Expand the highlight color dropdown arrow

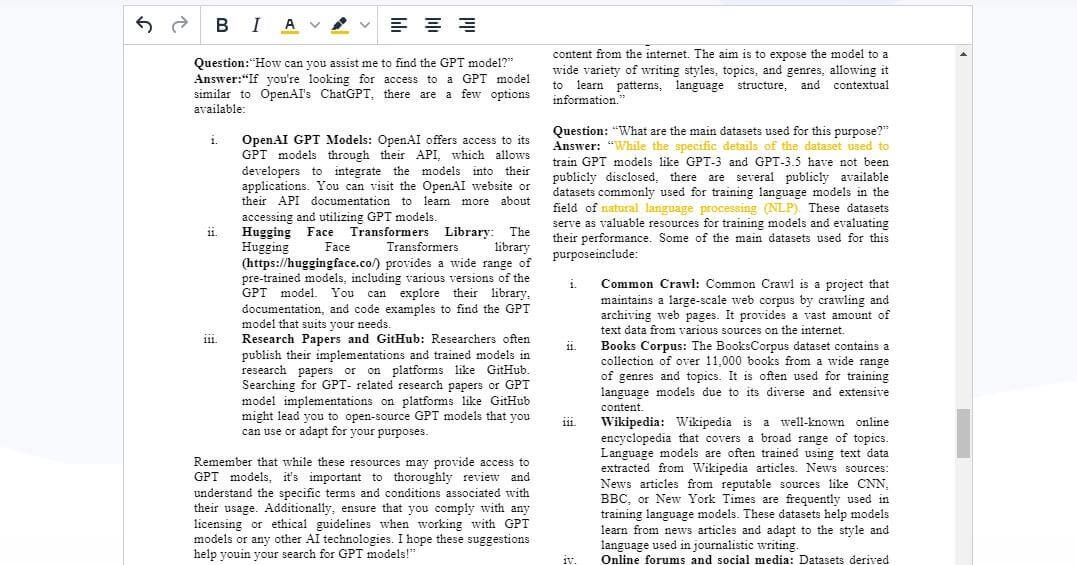tap(365, 25)
